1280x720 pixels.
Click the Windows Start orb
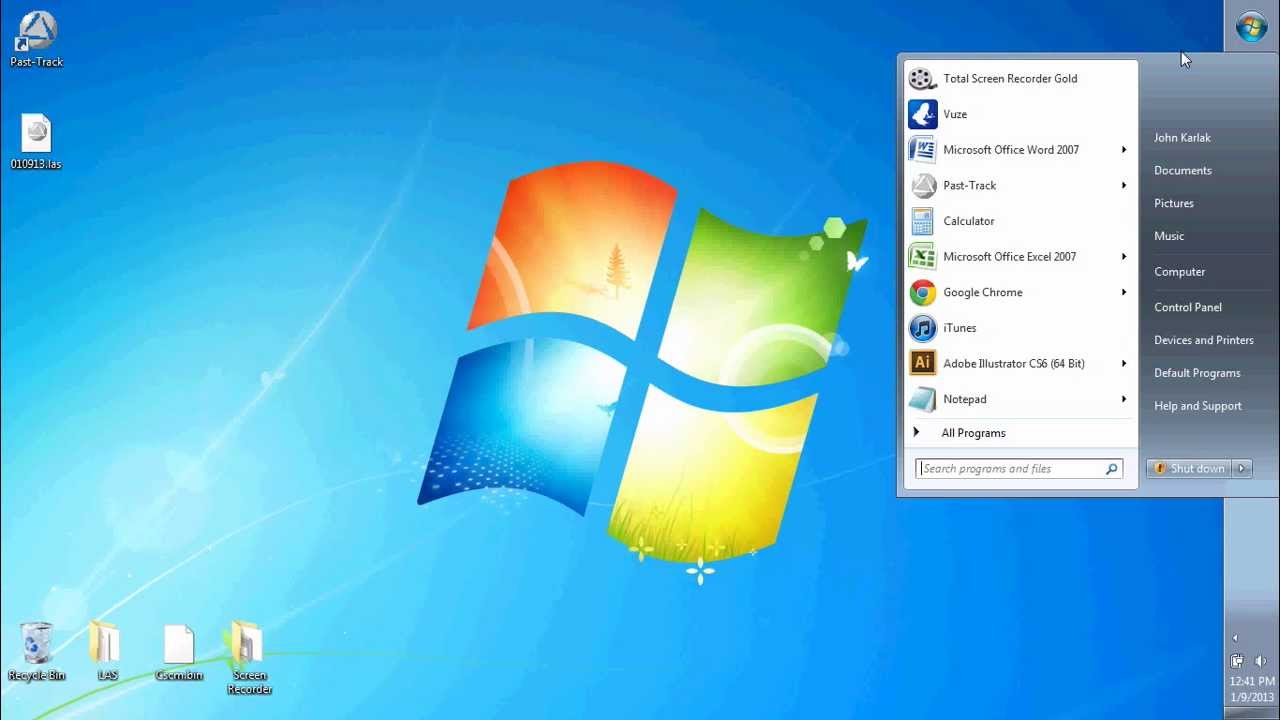point(1251,27)
